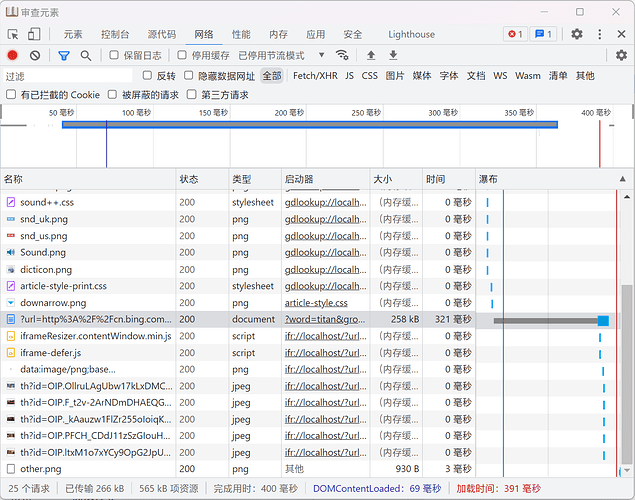The image size is (635, 500).
Task: Sort by 时间 column header
Action: click(x=449, y=179)
